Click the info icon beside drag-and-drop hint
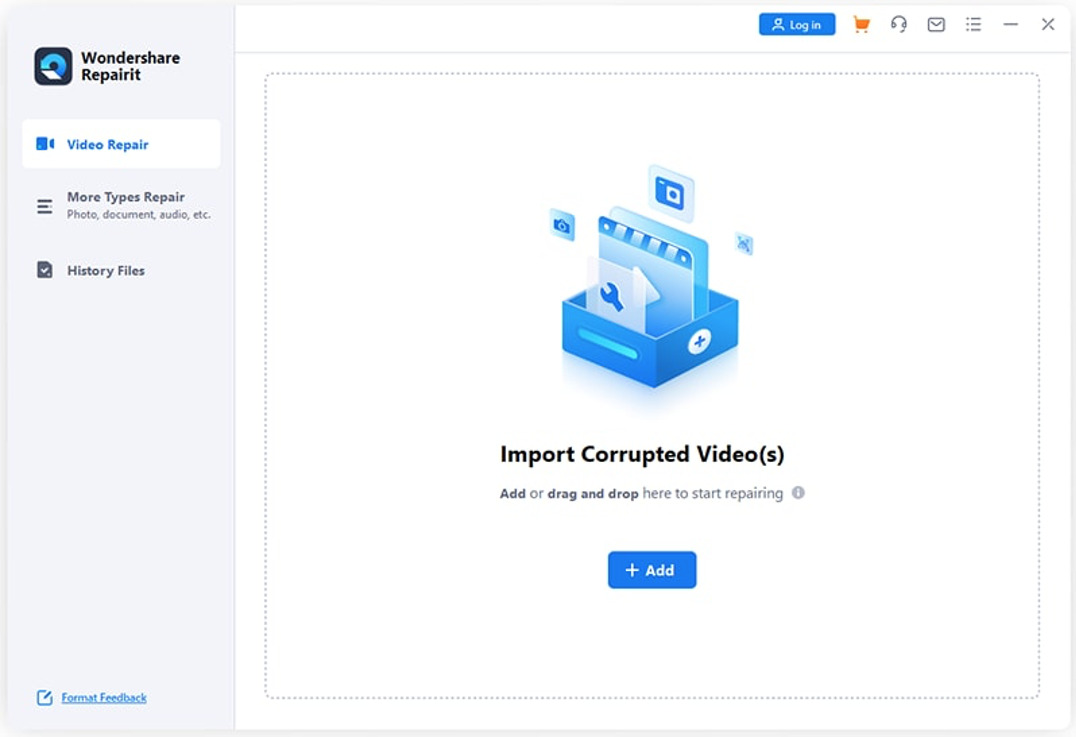The height and width of the screenshot is (737, 1076). coord(798,493)
